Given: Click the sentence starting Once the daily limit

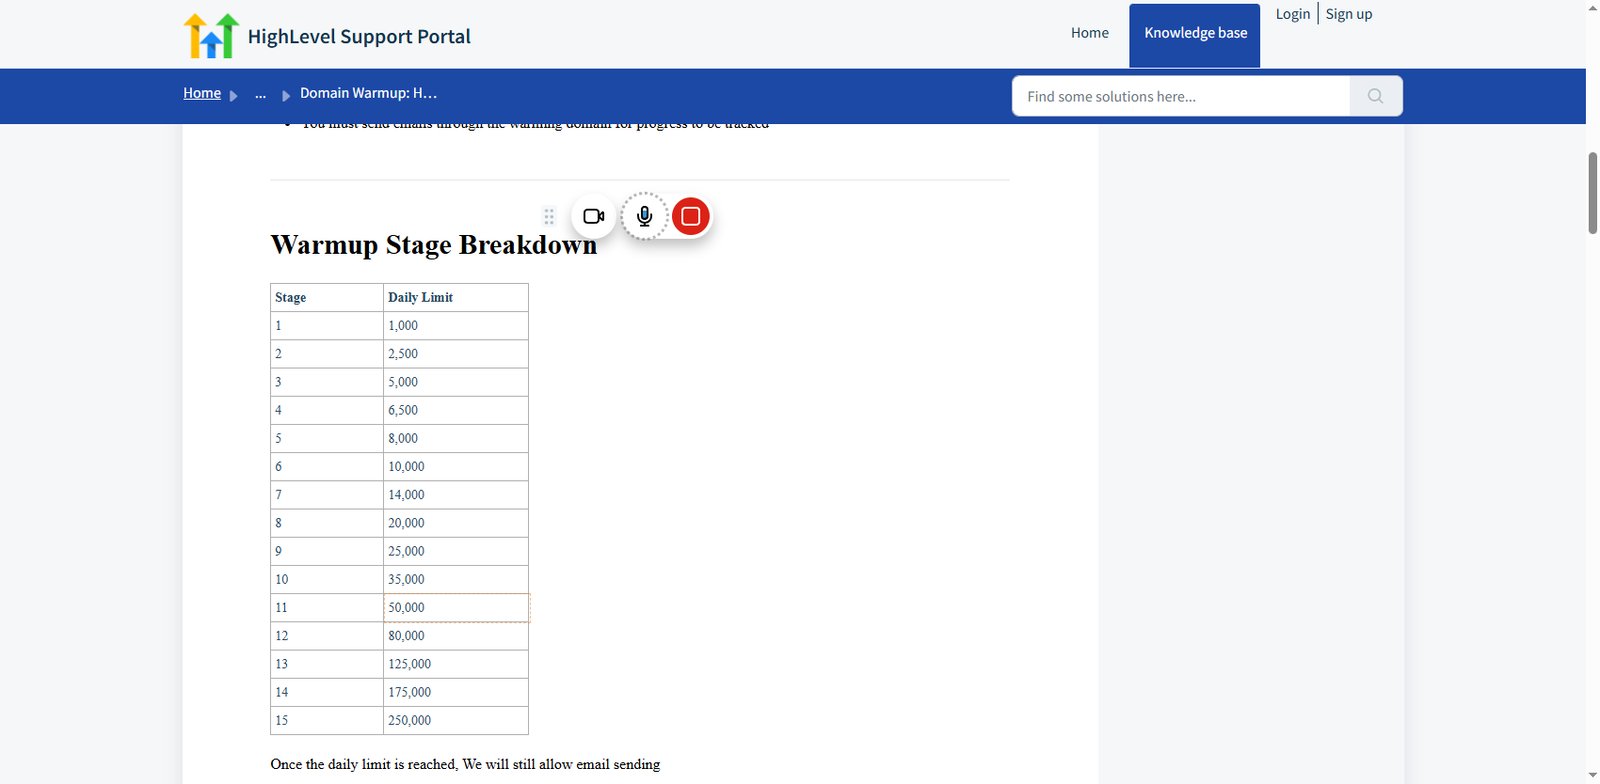Looking at the screenshot, I should click(465, 764).
